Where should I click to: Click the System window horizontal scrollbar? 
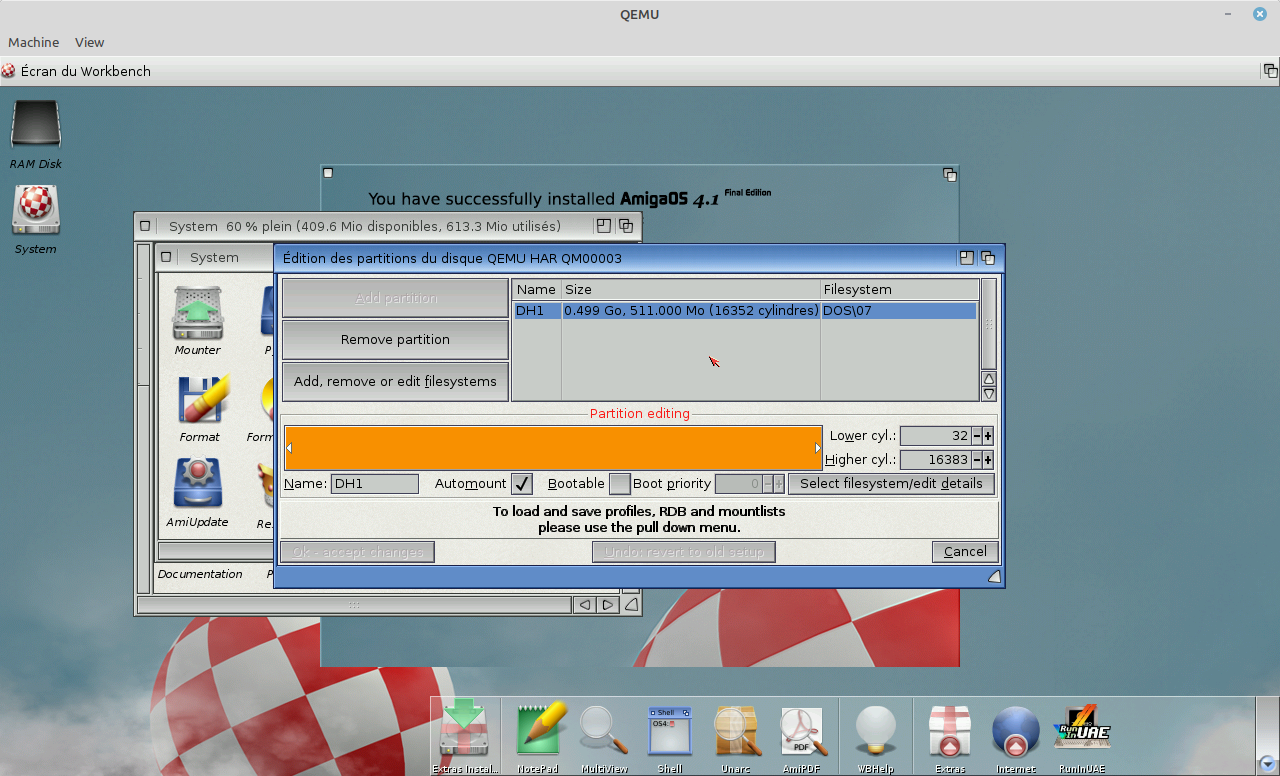tap(354, 605)
